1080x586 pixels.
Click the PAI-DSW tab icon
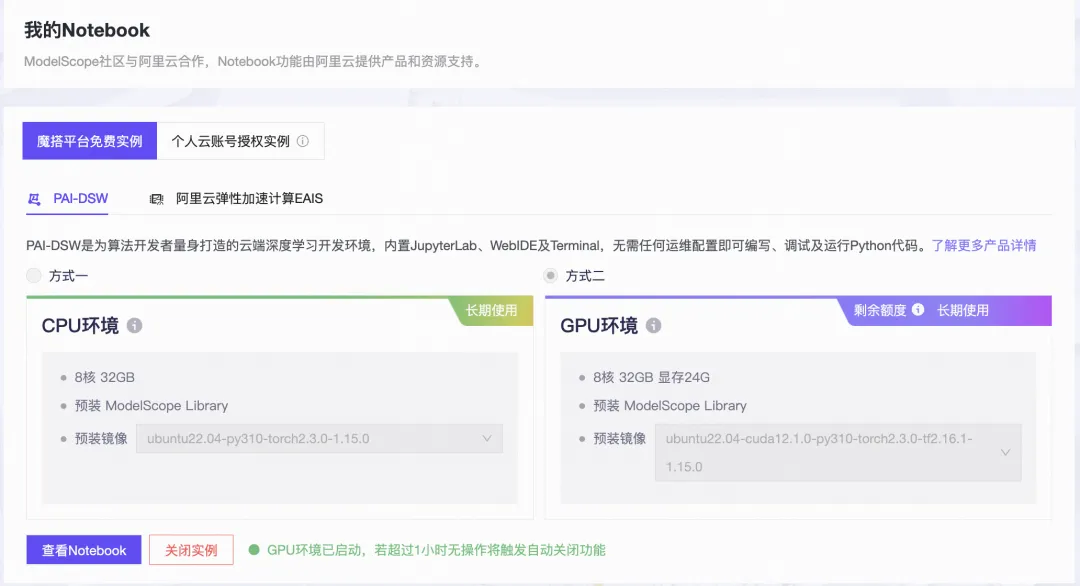click(34, 199)
